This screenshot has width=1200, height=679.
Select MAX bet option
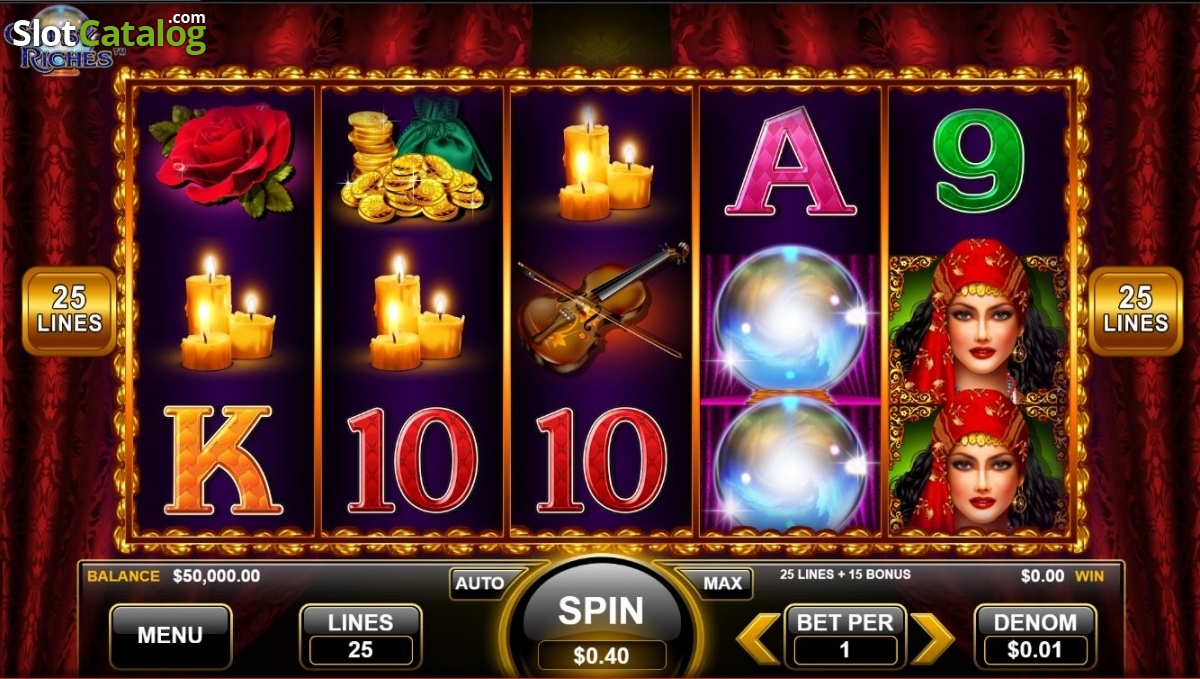tap(723, 583)
